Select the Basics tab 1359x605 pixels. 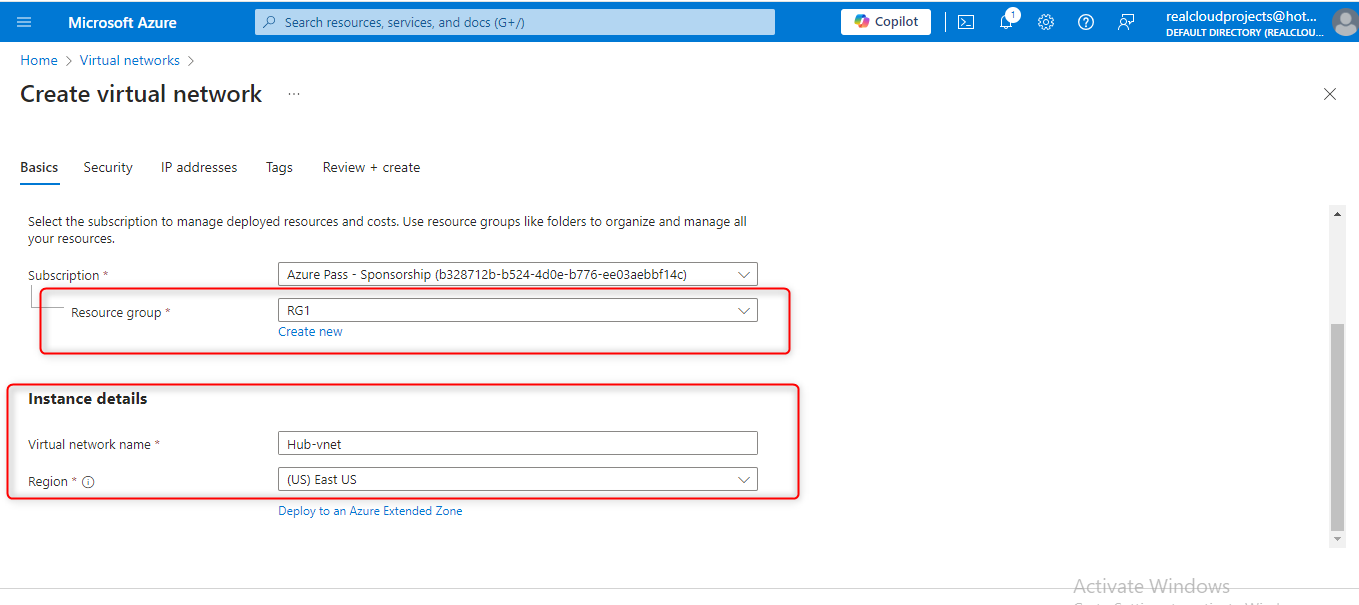(39, 167)
